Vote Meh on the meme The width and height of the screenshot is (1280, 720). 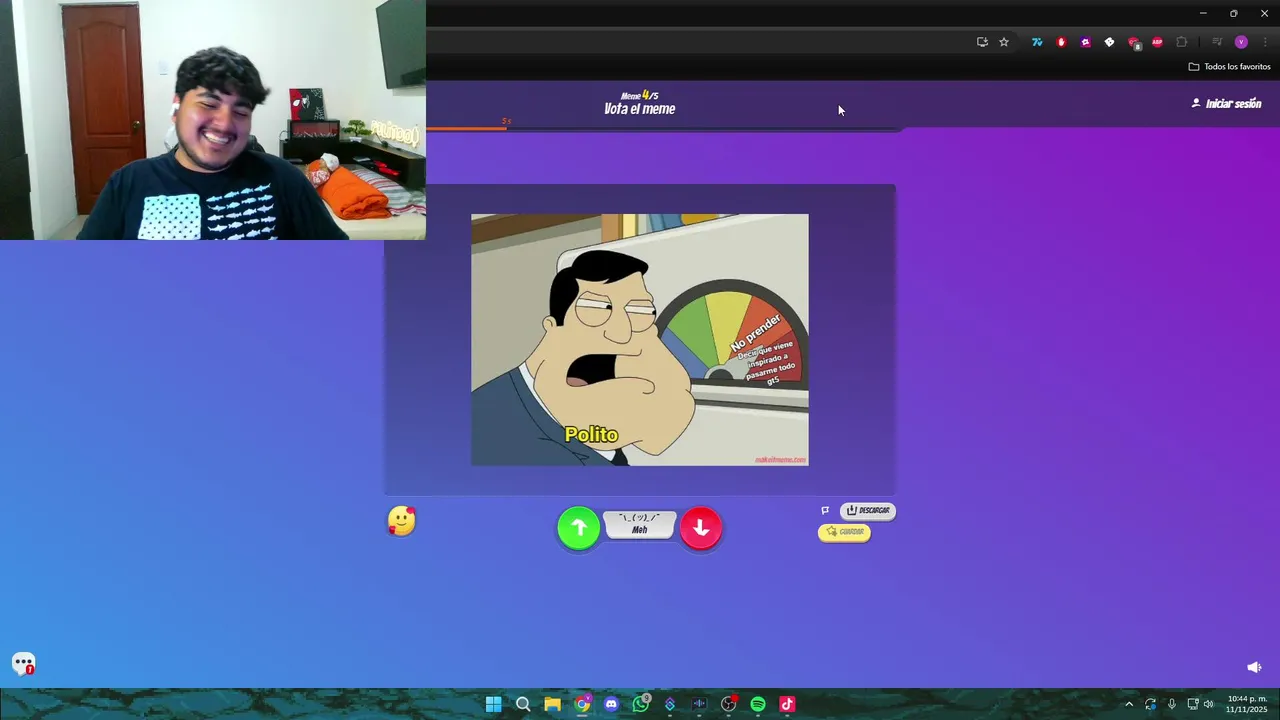[640, 525]
